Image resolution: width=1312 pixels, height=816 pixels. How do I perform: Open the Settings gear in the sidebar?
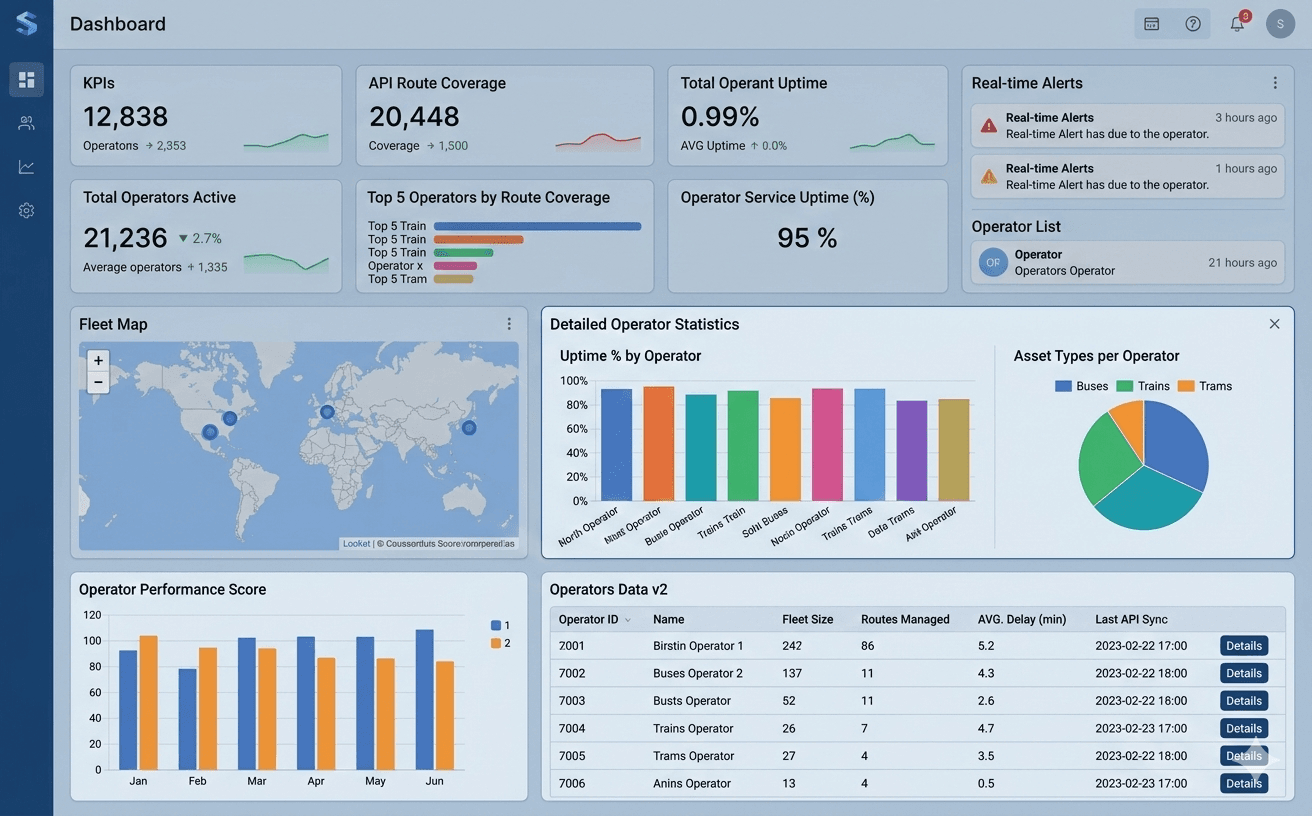(x=26, y=210)
